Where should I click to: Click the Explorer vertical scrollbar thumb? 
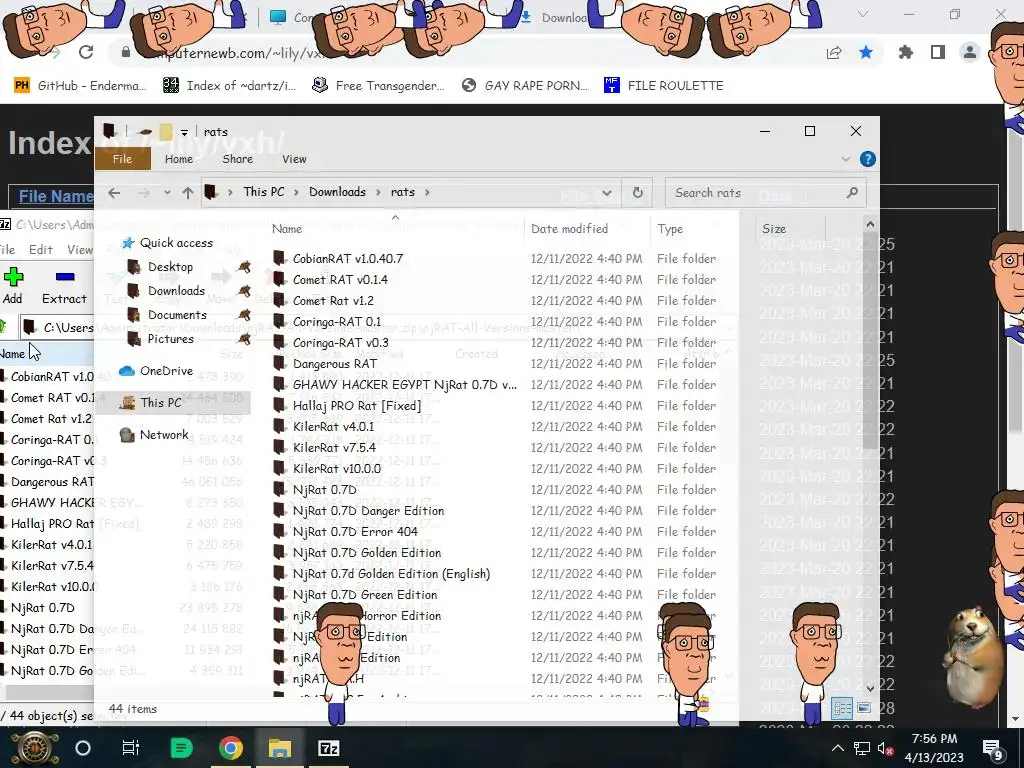click(x=869, y=342)
